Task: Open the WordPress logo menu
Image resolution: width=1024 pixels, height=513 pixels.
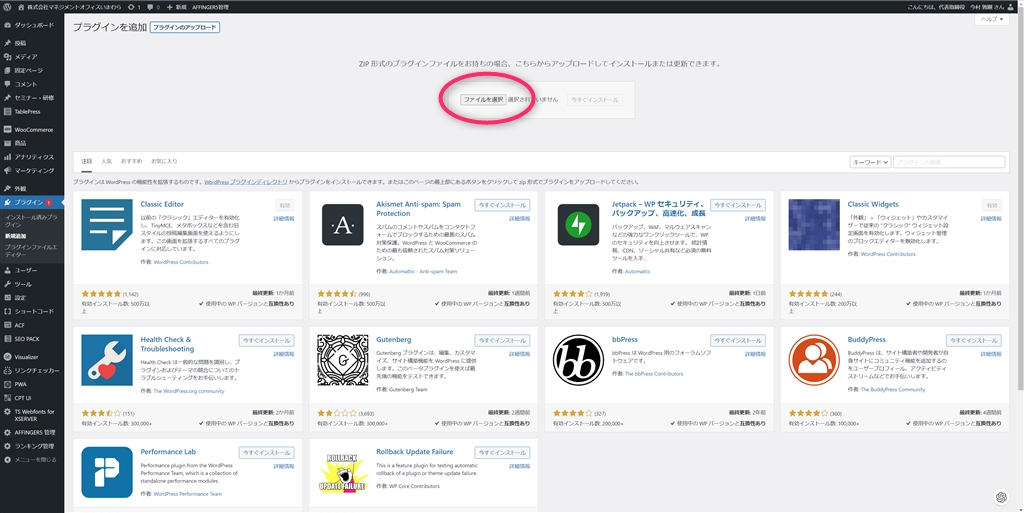Action: point(7,7)
